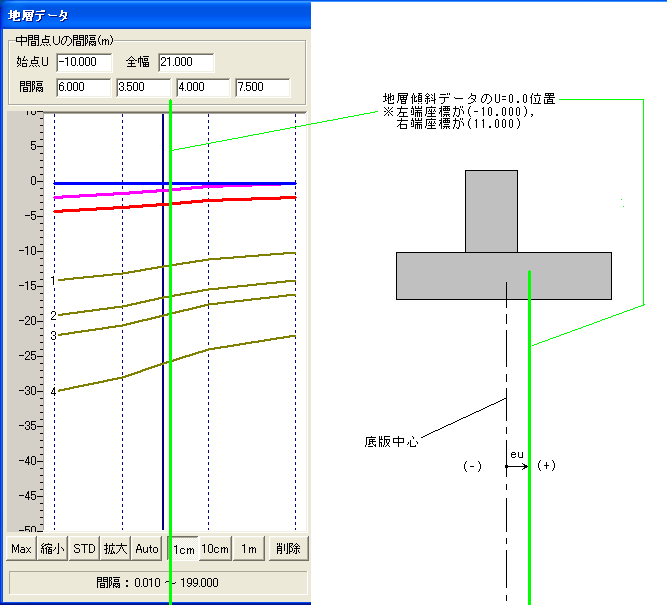Select the interval field showing 7.500
667x605 pixels.
tap(262, 87)
